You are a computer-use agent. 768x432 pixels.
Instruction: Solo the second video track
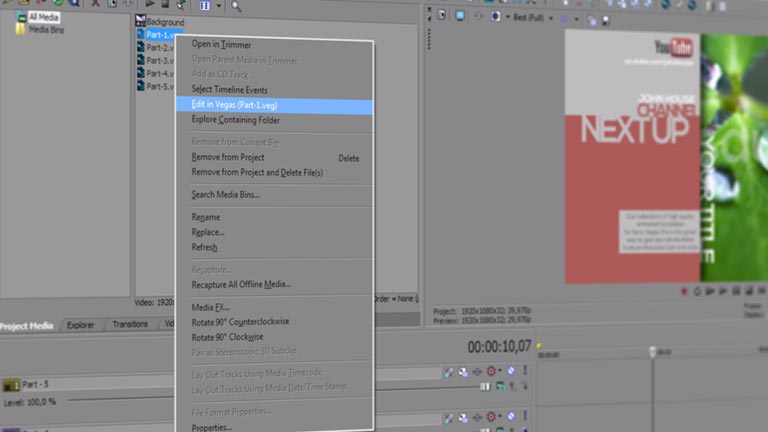click(525, 416)
